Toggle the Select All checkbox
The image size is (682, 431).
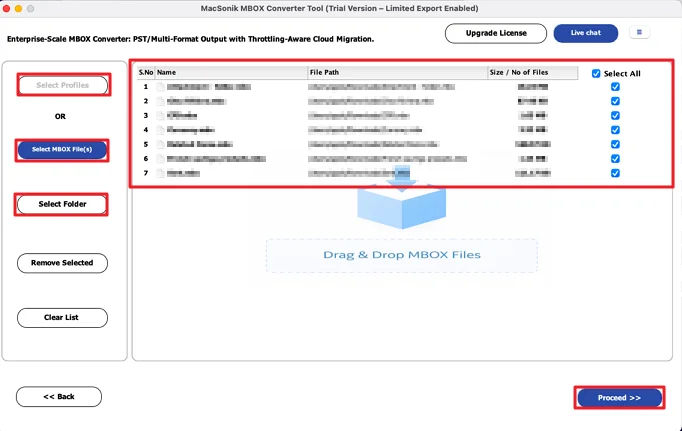pos(596,74)
